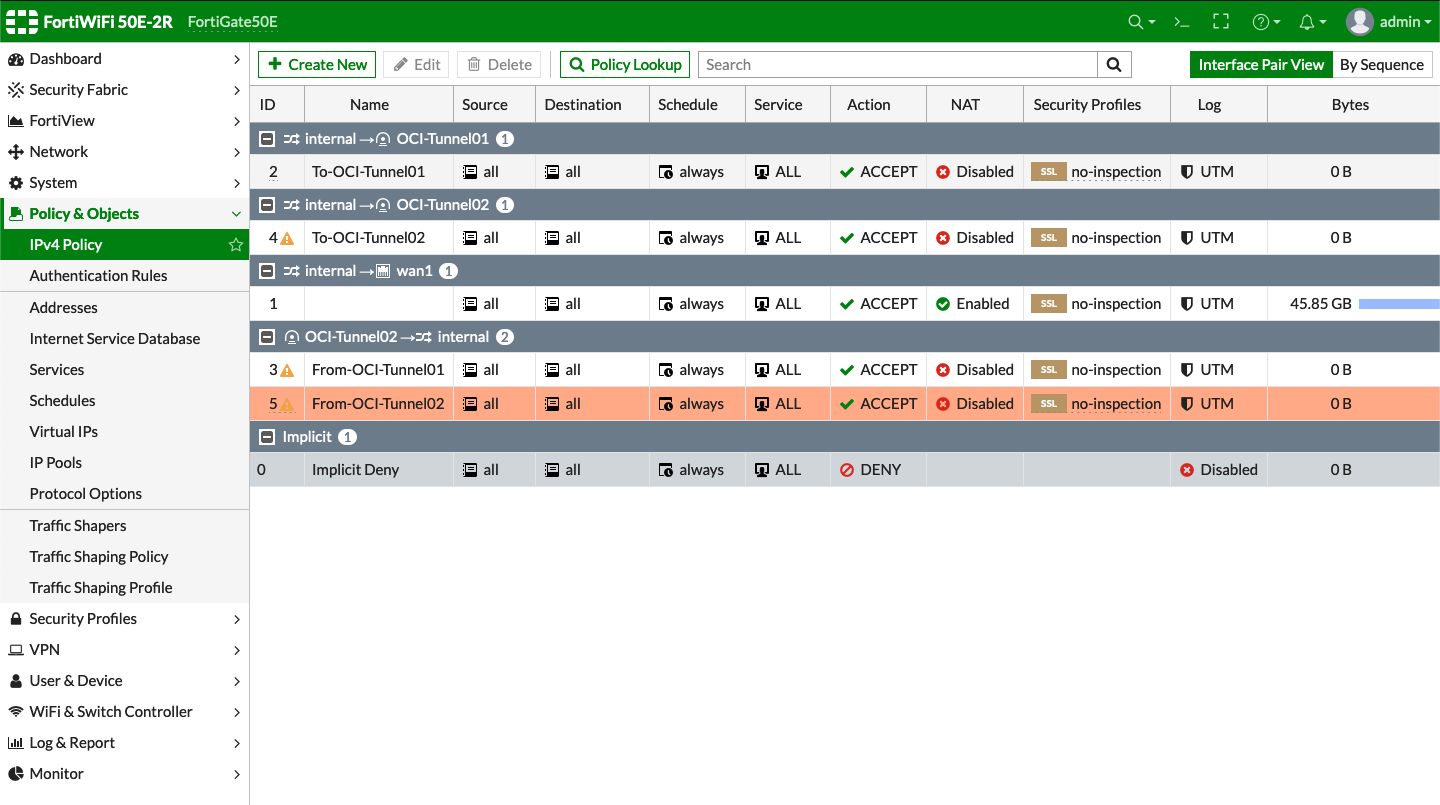The width and height of the screenshot is (1440, 805).
Task: Click the FortiWiFi grid logo icon
Action: pos(21,21)
